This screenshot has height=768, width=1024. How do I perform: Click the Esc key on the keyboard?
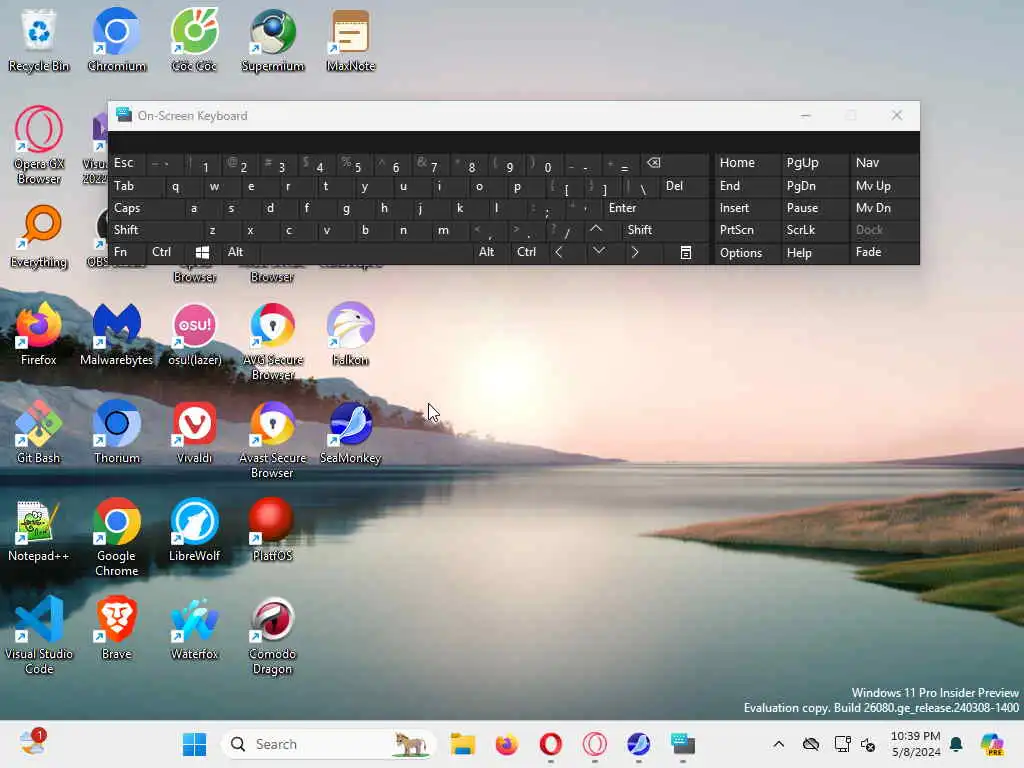[128, 163]
